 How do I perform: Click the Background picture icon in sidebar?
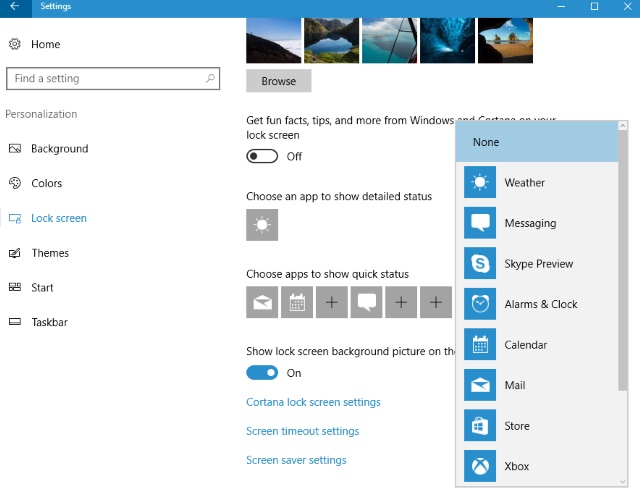(15, 149)
